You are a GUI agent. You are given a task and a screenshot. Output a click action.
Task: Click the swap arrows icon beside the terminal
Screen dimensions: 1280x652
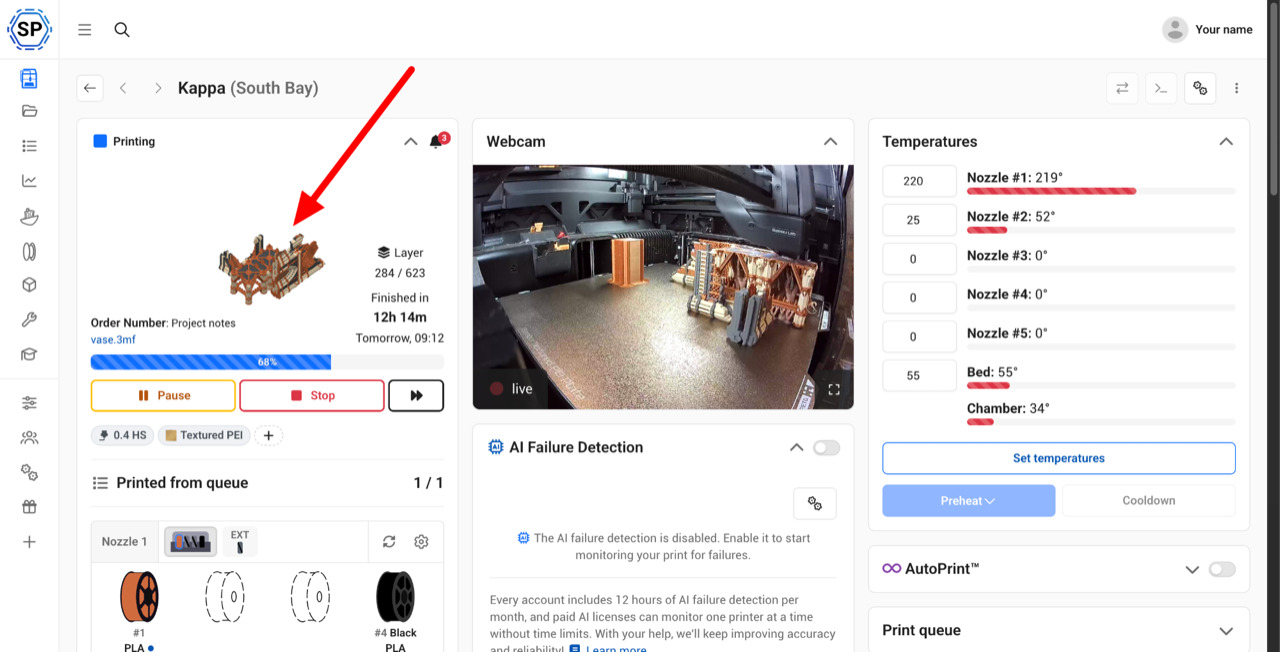[x=1122, y=88]
